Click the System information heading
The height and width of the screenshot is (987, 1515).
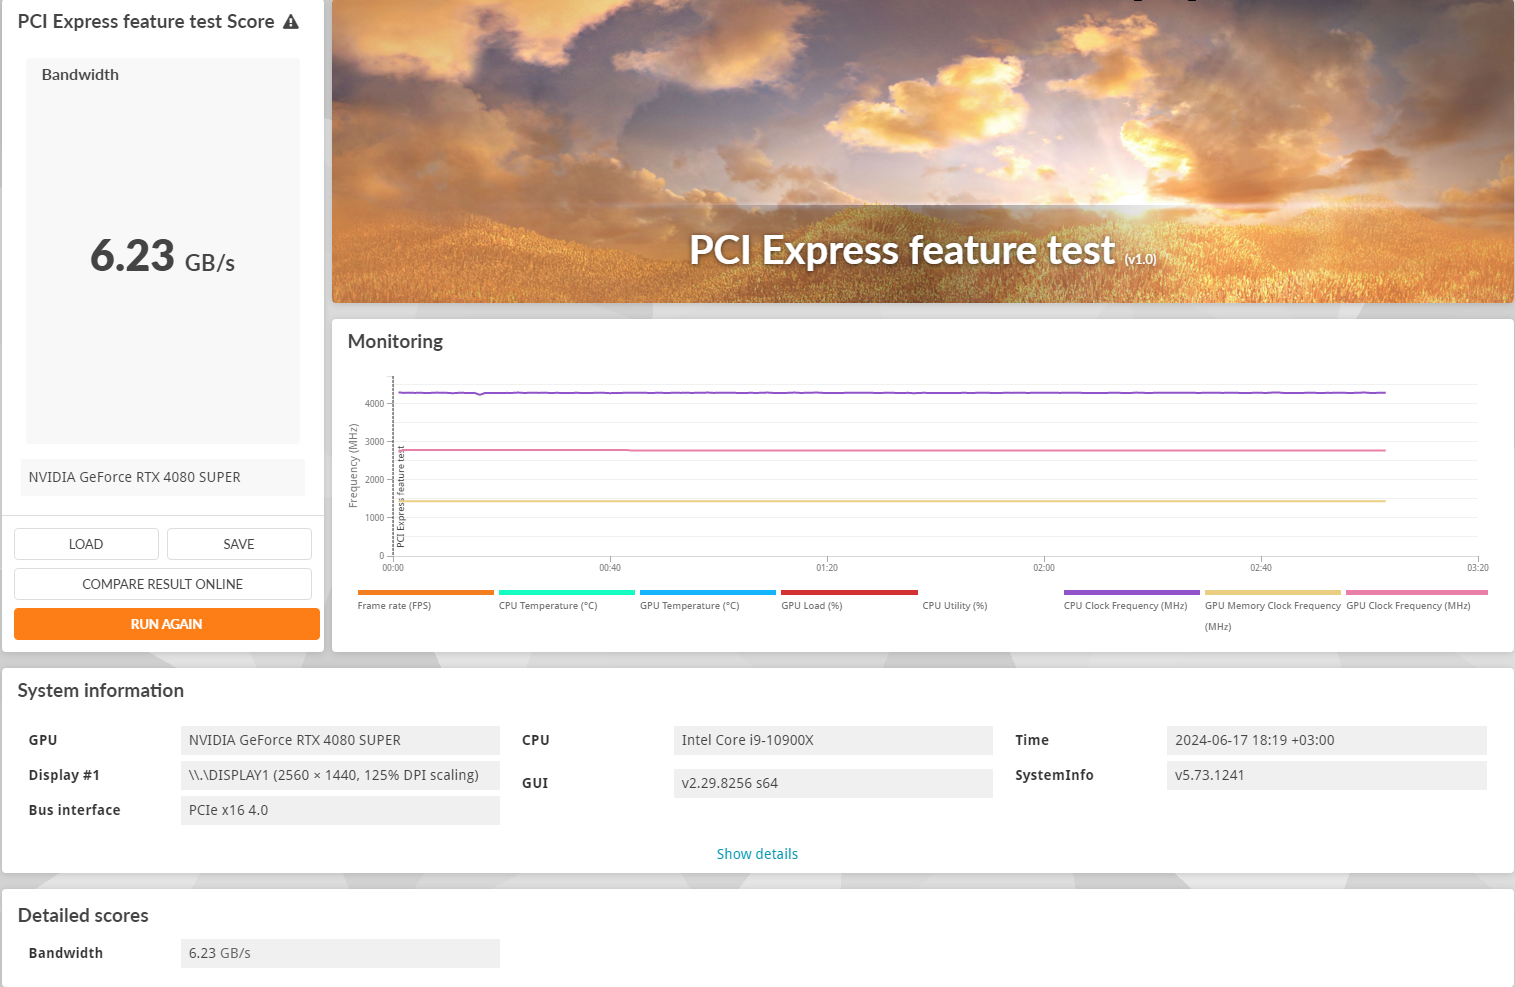click(101, 691)
